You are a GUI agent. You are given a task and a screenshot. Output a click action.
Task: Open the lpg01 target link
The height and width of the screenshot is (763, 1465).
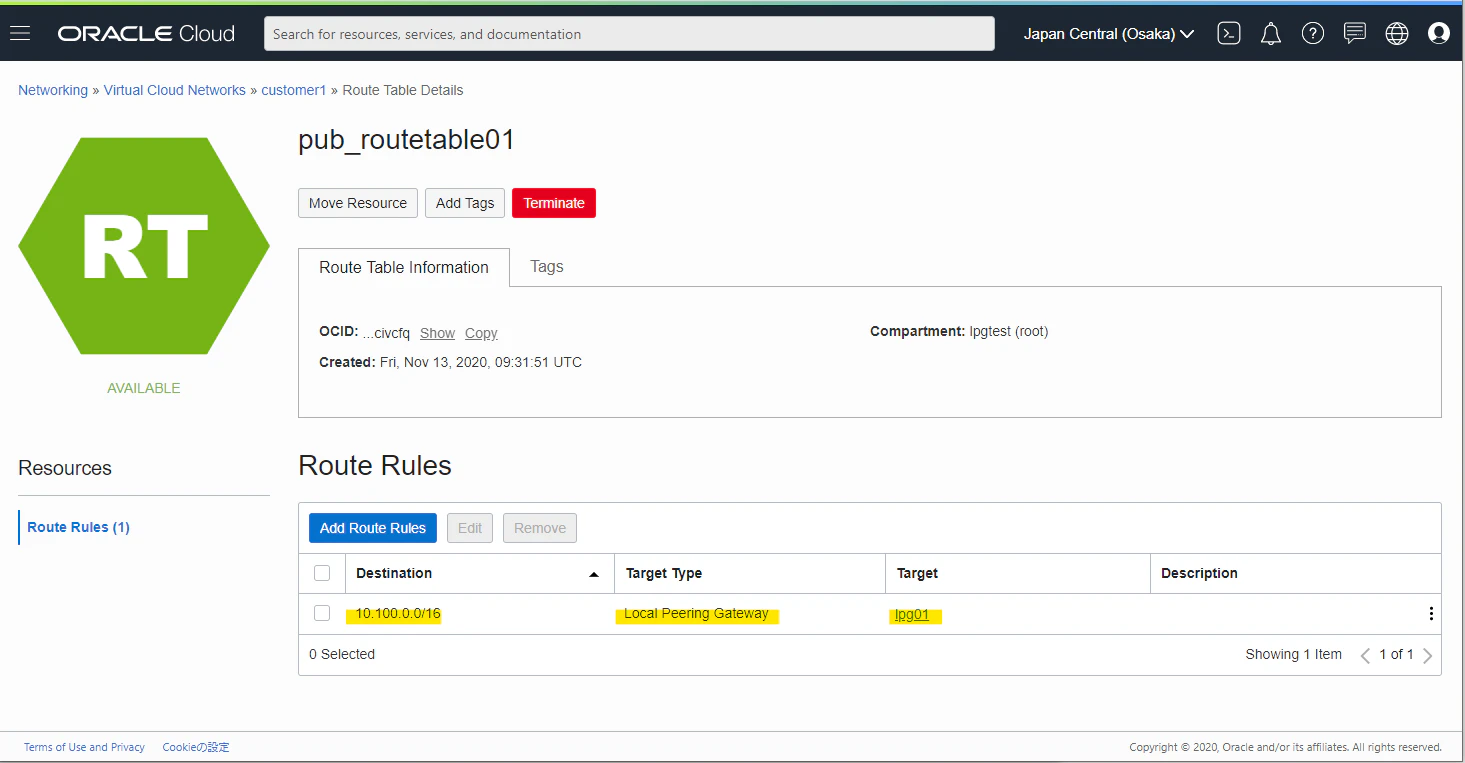point(912,615)
